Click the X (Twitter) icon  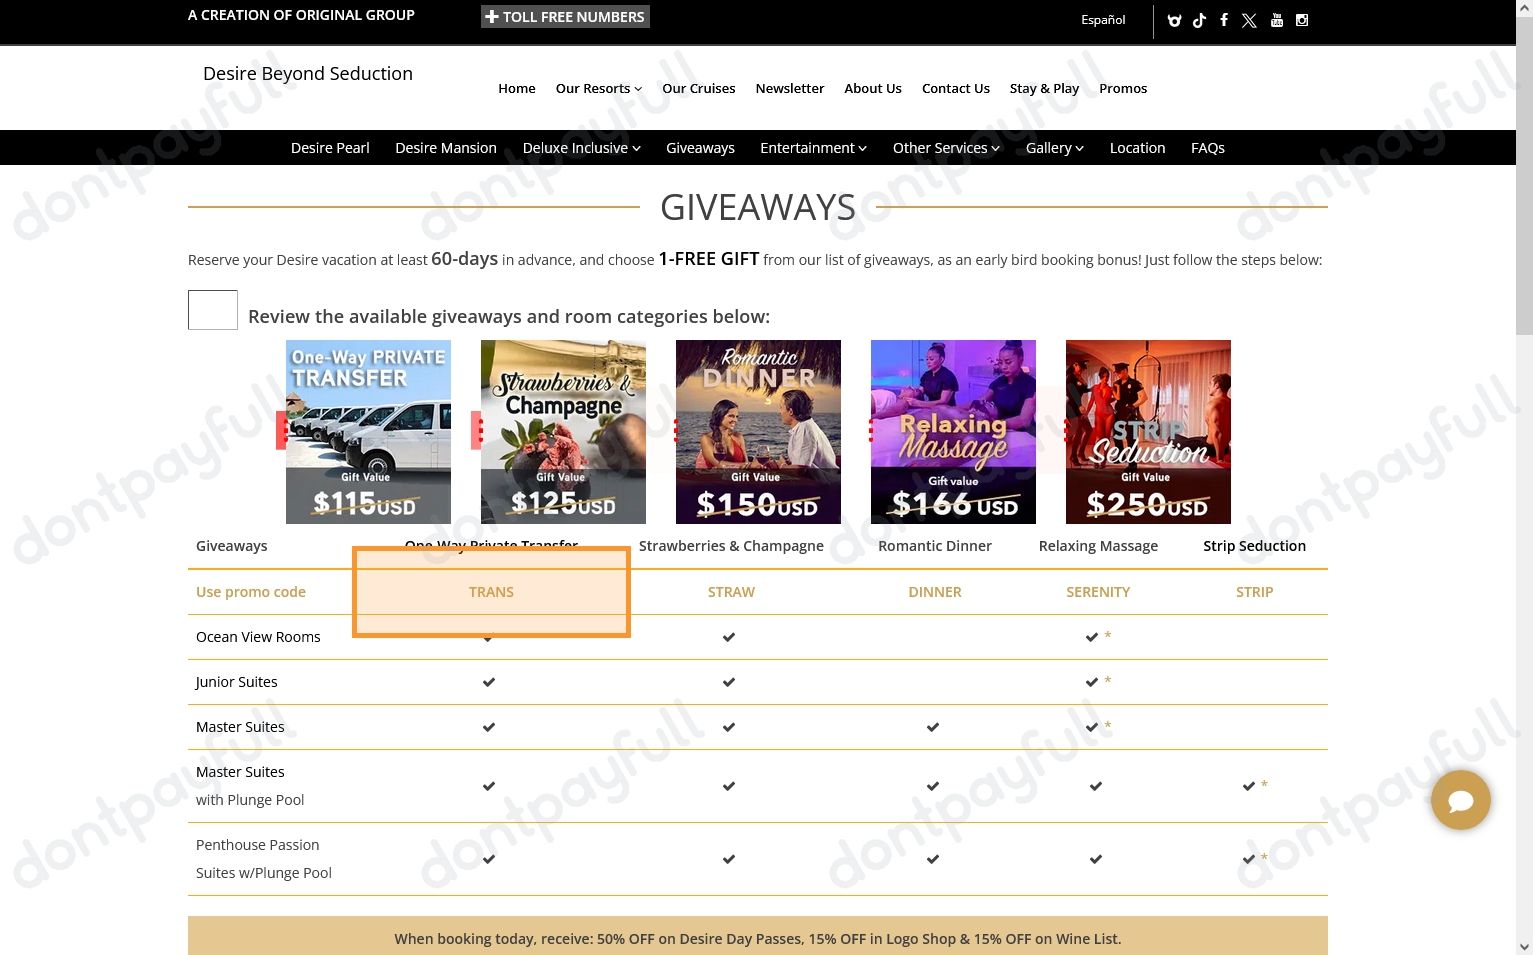1249,20
